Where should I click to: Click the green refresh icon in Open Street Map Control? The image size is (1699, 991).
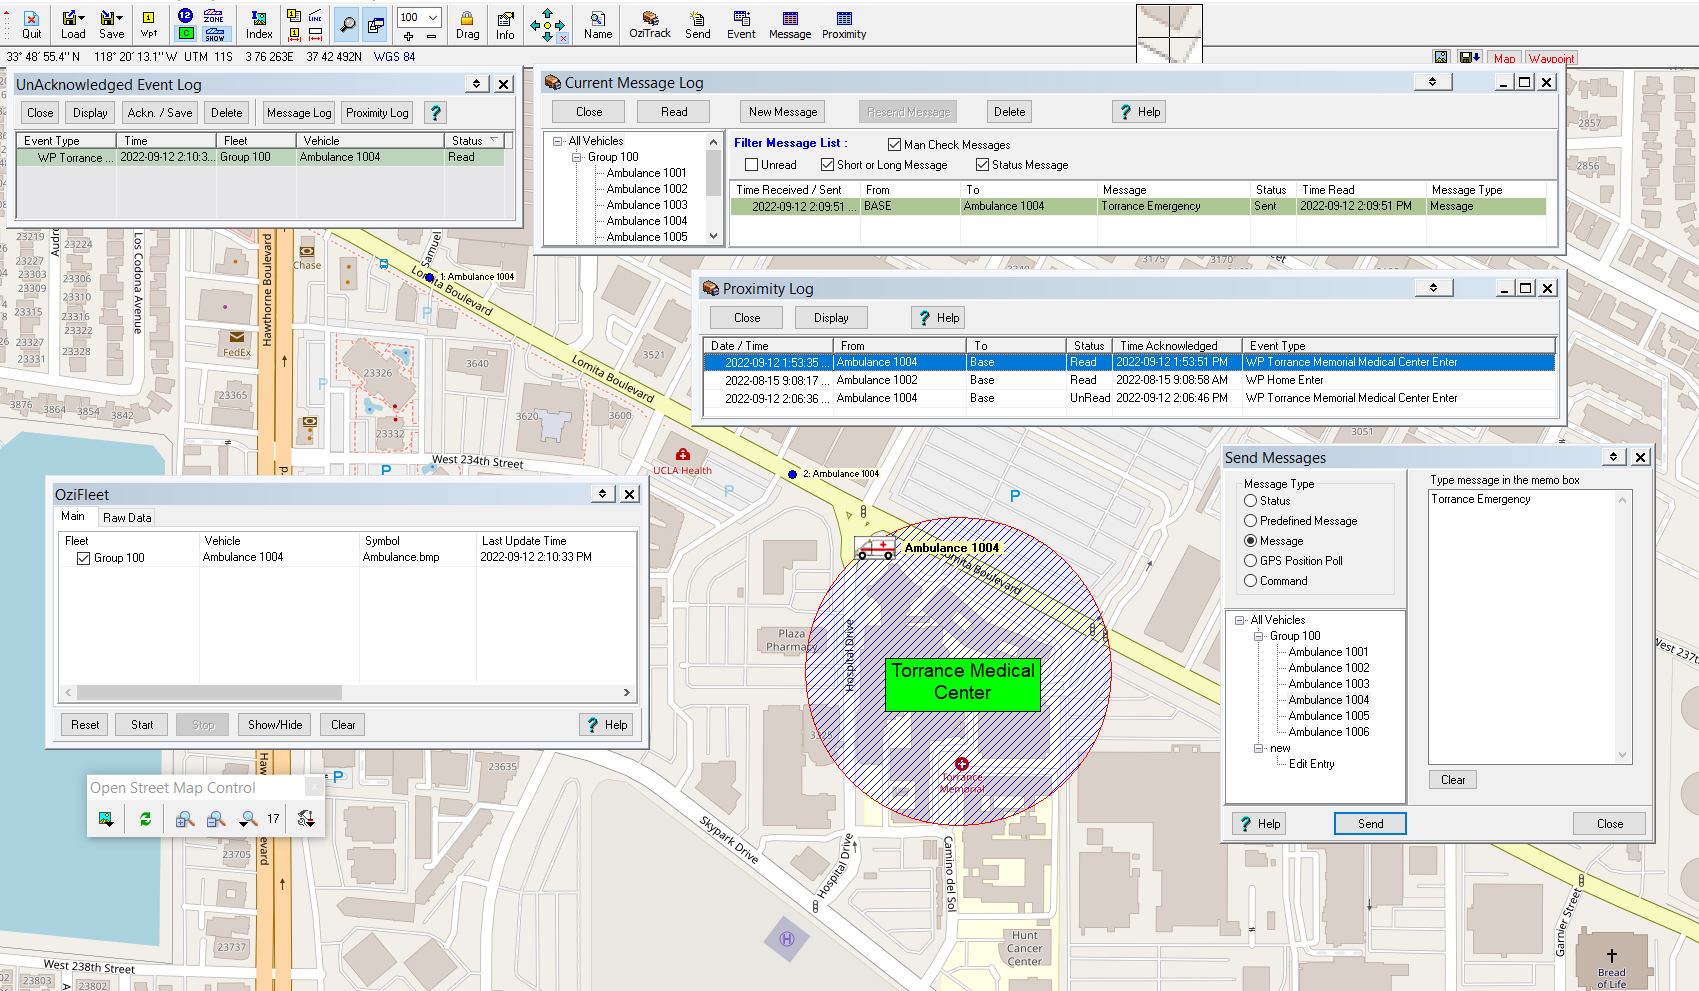(145, 819)
